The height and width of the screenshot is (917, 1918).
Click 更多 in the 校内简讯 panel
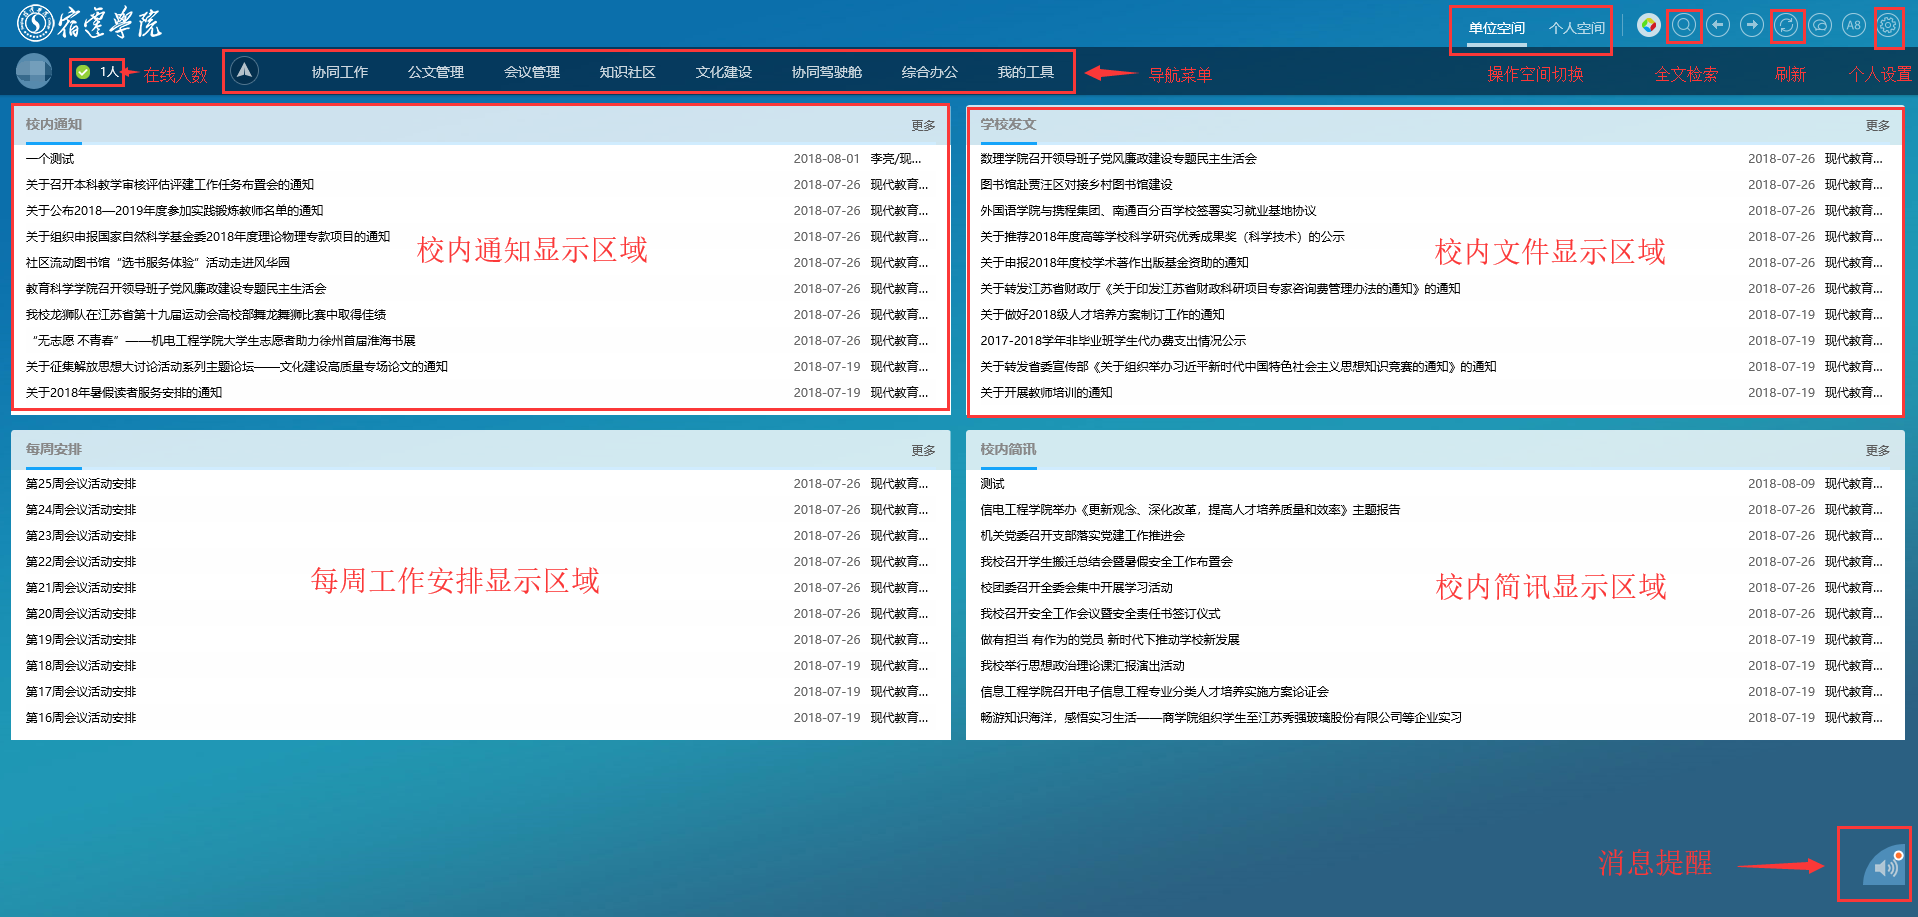tap(1877, 450)
